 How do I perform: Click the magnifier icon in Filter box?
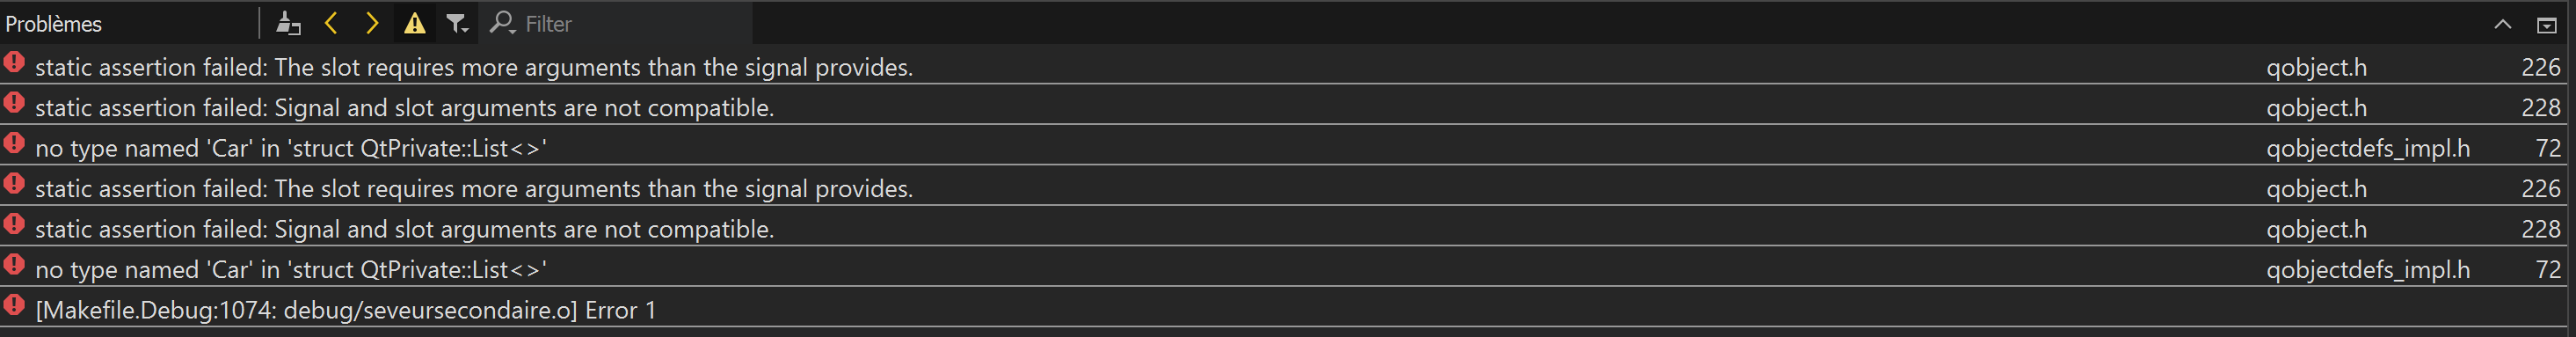502,22
